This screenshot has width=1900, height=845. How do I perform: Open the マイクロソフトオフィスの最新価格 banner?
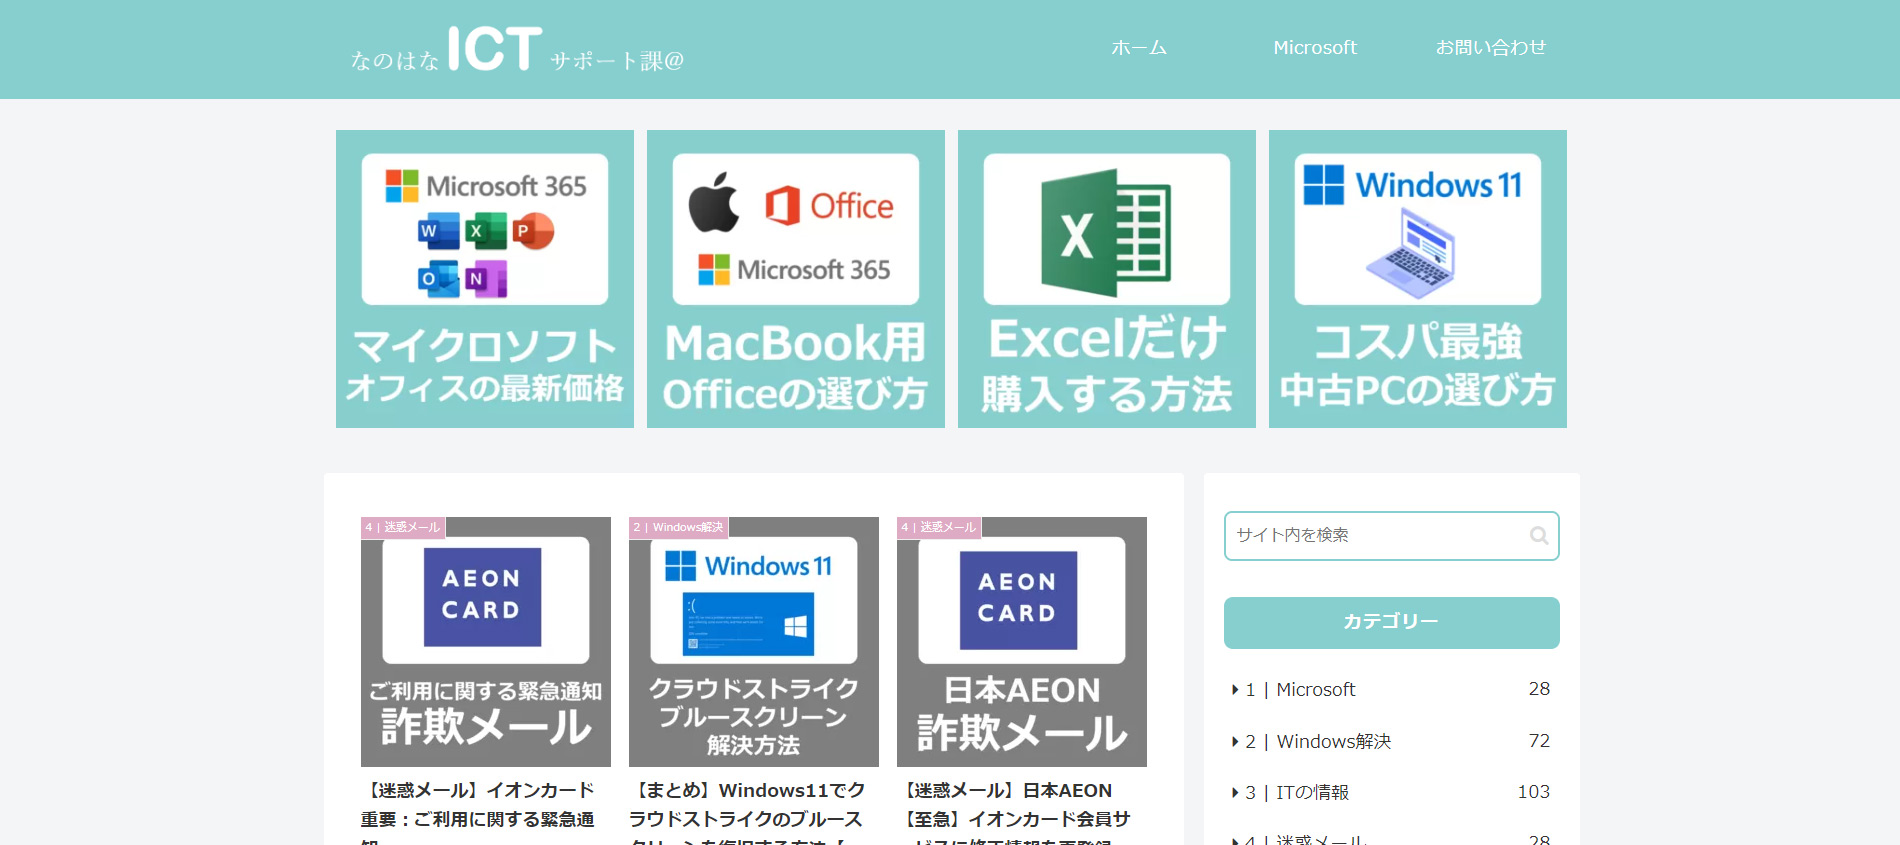[x=485, y=279]
